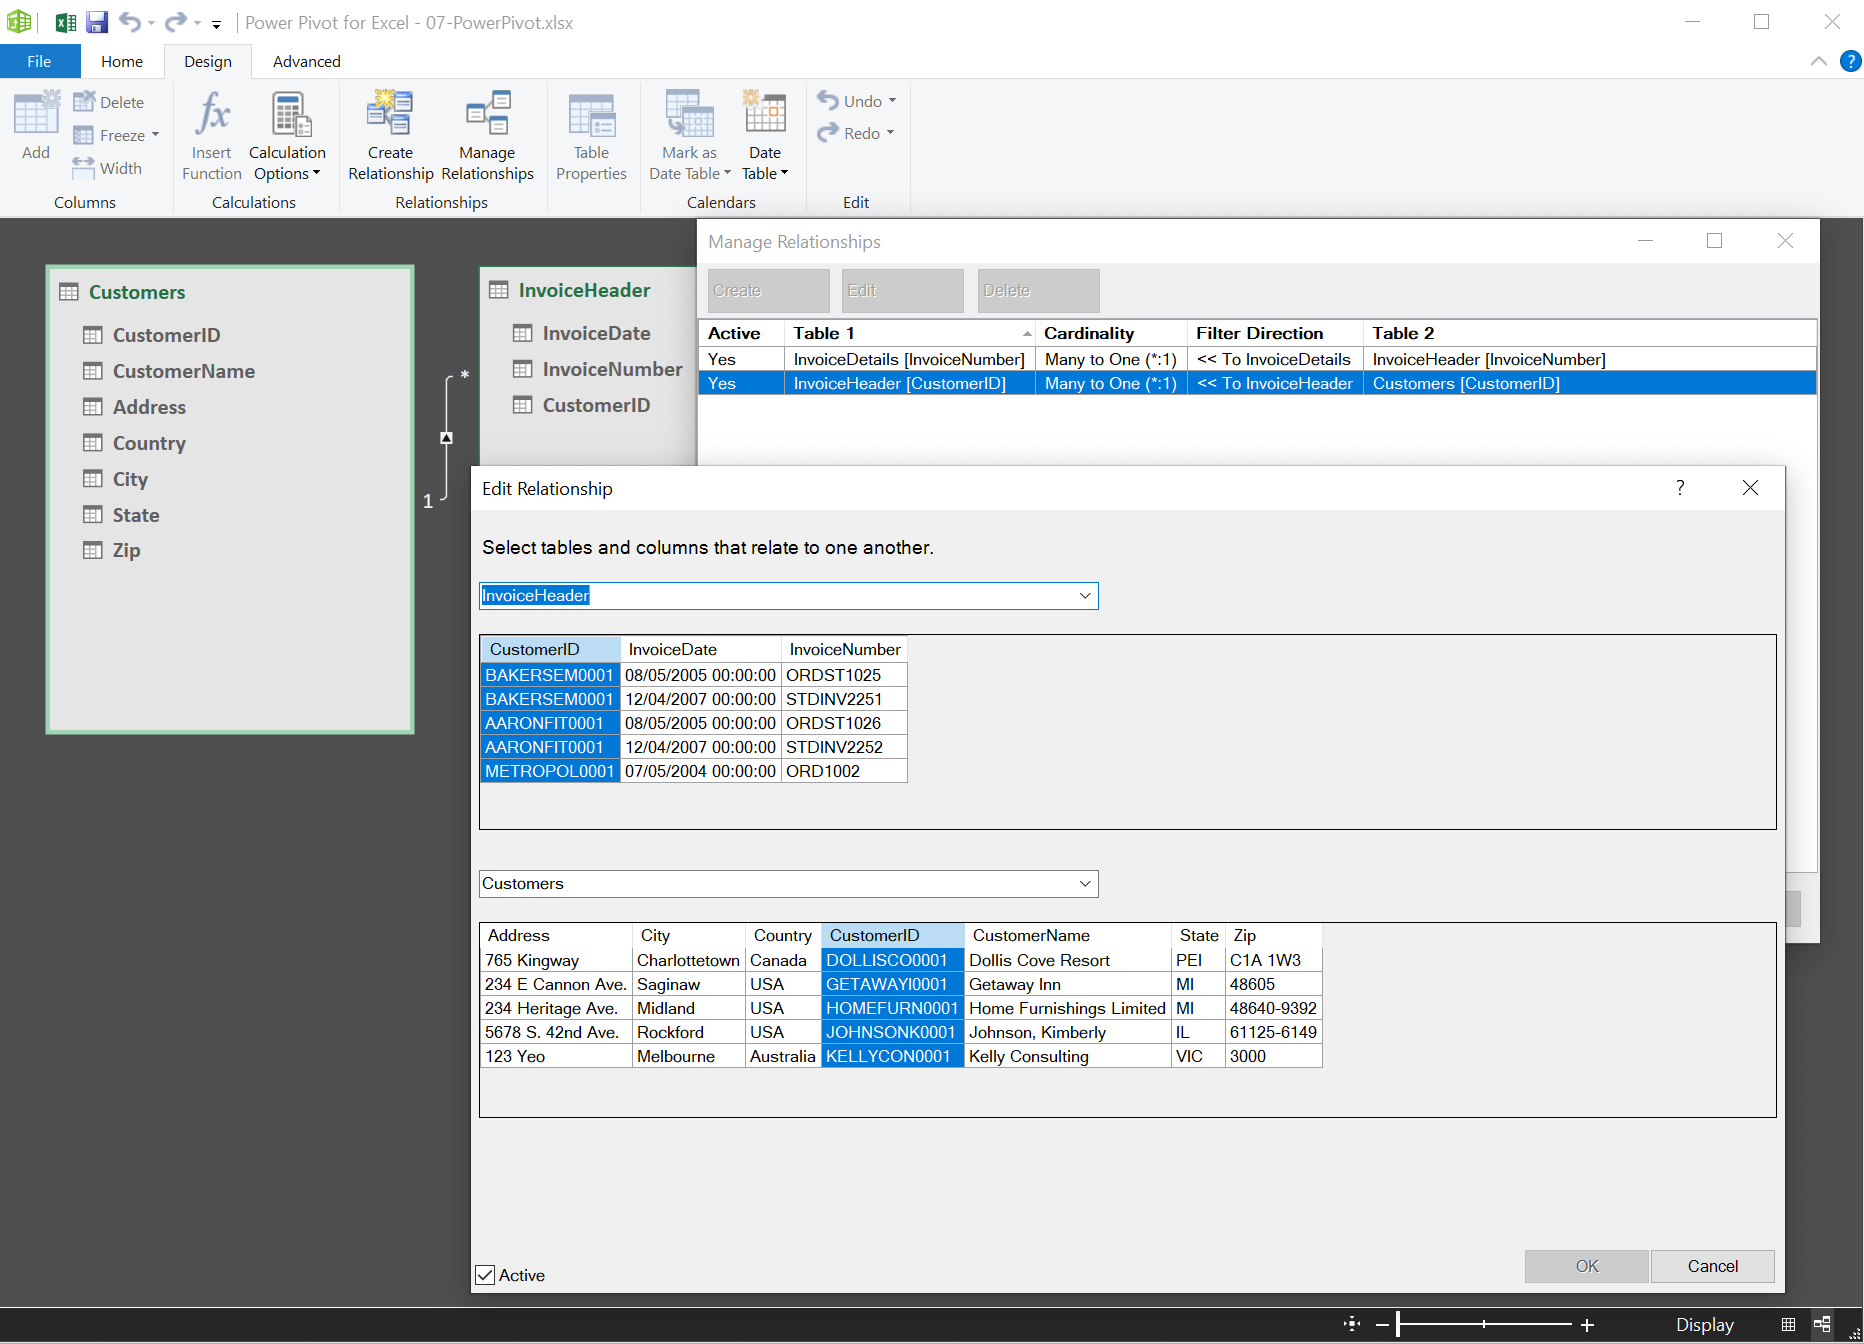This screenshot has height=1344, width=1864.
Task: Switch to data grid view in status bar
Action: [1788, 1324]
